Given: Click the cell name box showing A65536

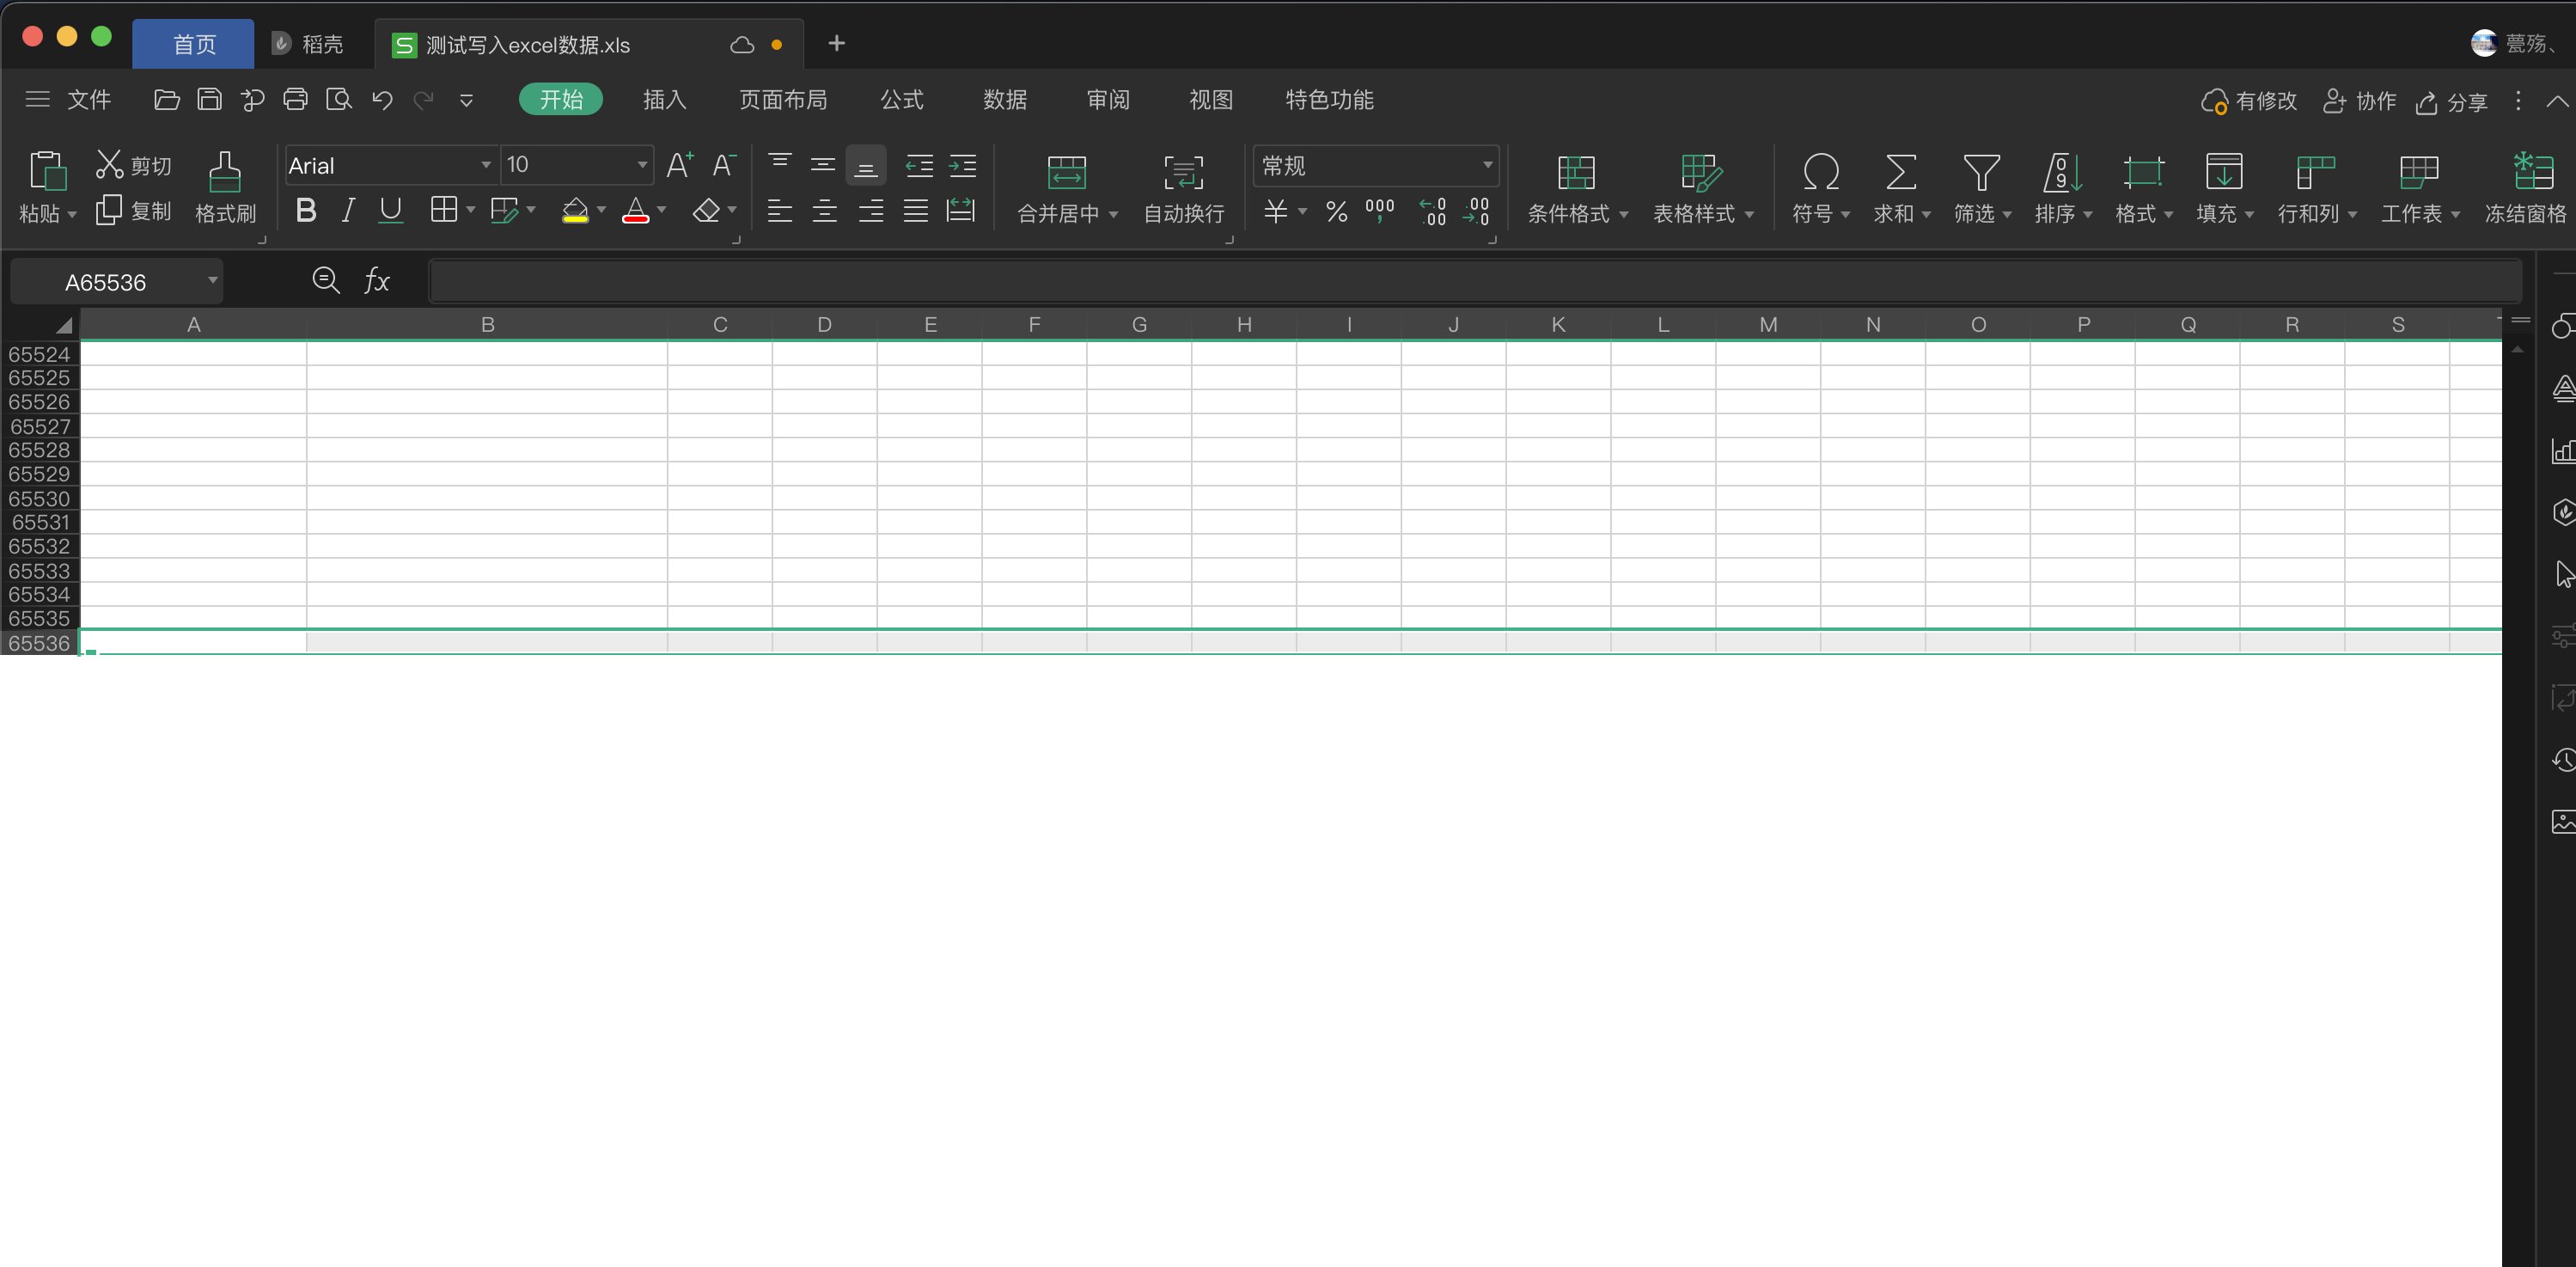Looking at the screenshot, I should coord(106,282).
